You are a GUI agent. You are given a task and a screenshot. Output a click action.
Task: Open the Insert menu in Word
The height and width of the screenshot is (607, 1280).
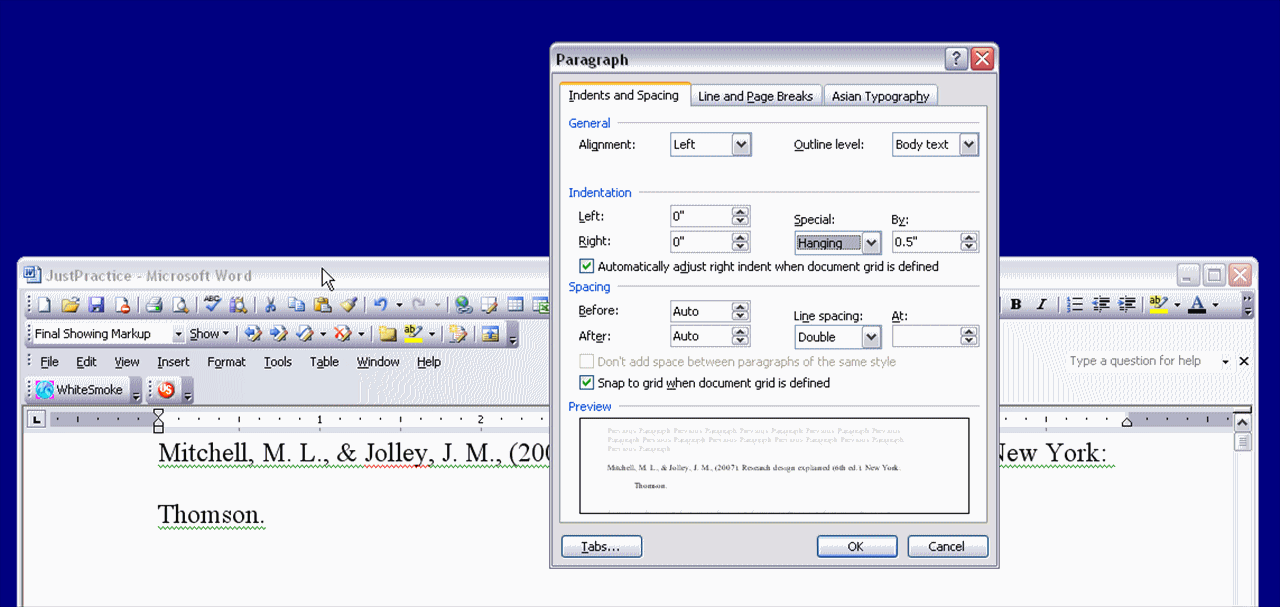173,362
